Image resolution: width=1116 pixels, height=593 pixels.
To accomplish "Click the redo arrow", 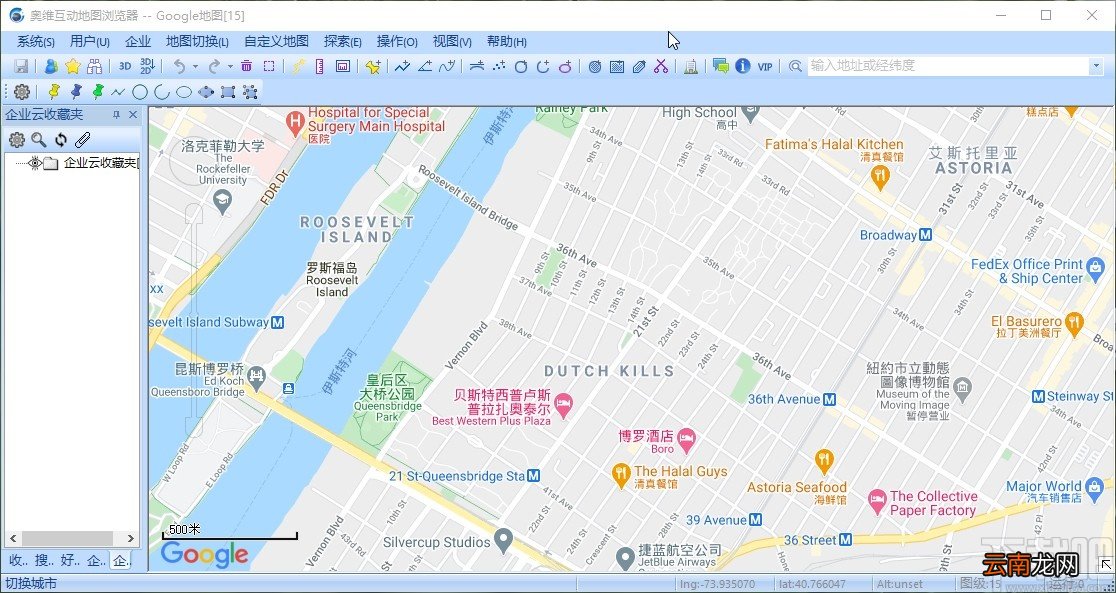I will coord(214,66).
